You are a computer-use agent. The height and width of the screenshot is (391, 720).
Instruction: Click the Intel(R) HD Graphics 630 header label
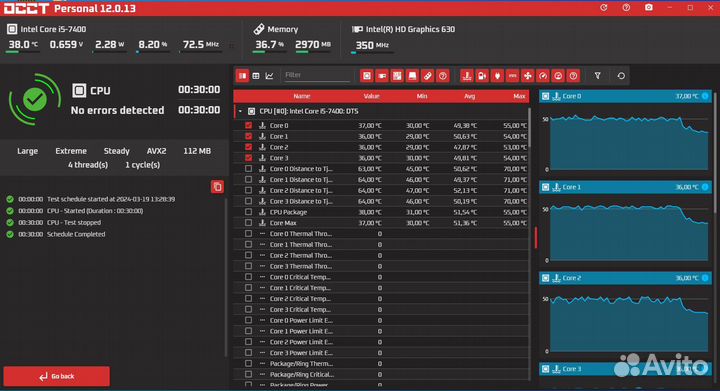410,29
